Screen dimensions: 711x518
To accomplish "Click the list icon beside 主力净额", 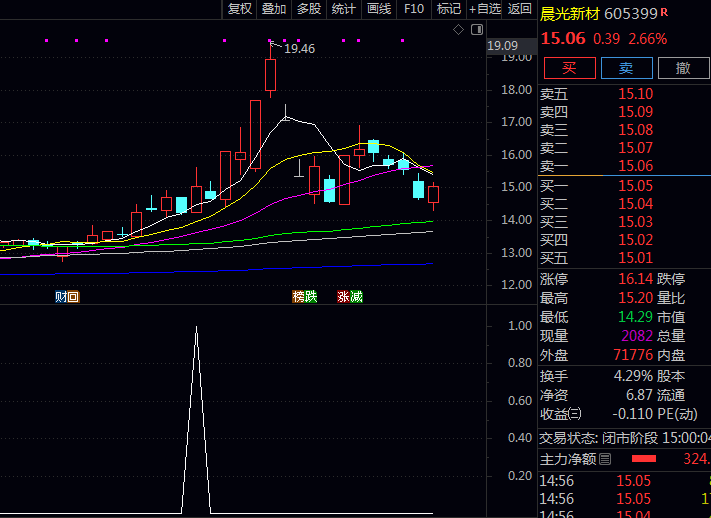I will [x=605, y=459].
